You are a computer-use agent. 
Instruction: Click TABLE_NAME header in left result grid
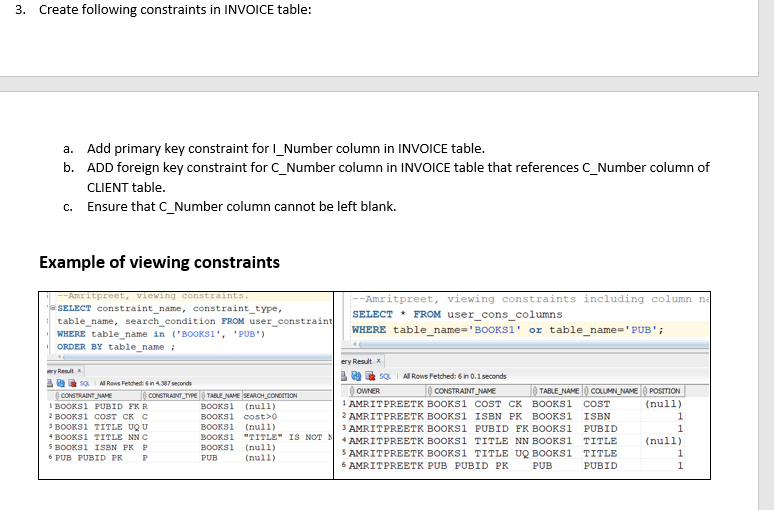[221, 395]
